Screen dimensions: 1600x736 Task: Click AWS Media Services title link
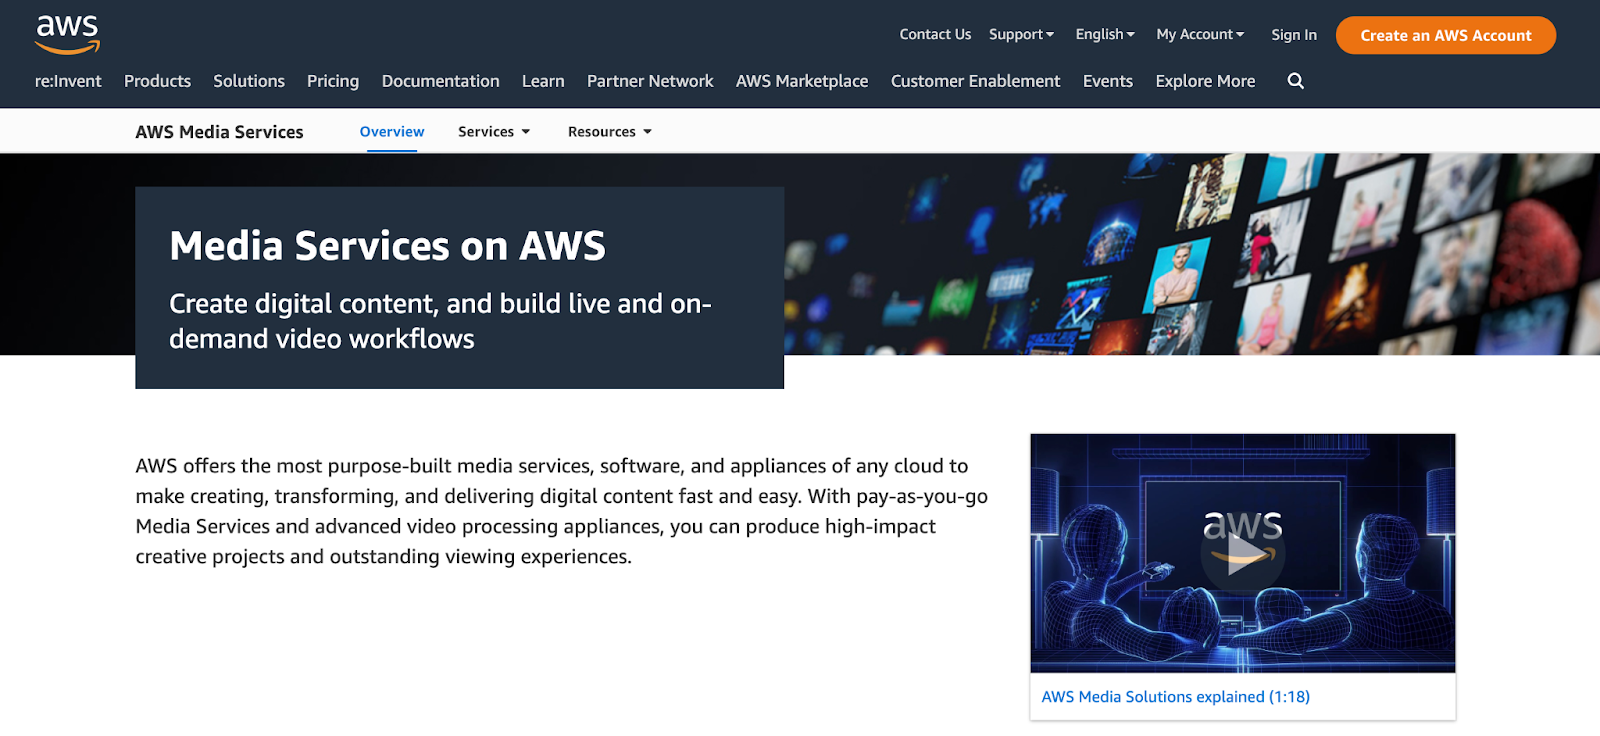tap(219, 132)
